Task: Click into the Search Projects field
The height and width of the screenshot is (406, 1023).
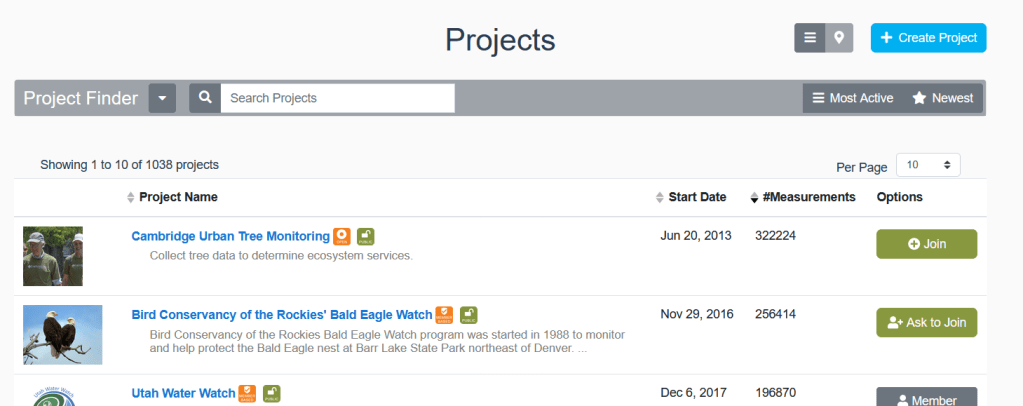Action: (x=337, y=98)
